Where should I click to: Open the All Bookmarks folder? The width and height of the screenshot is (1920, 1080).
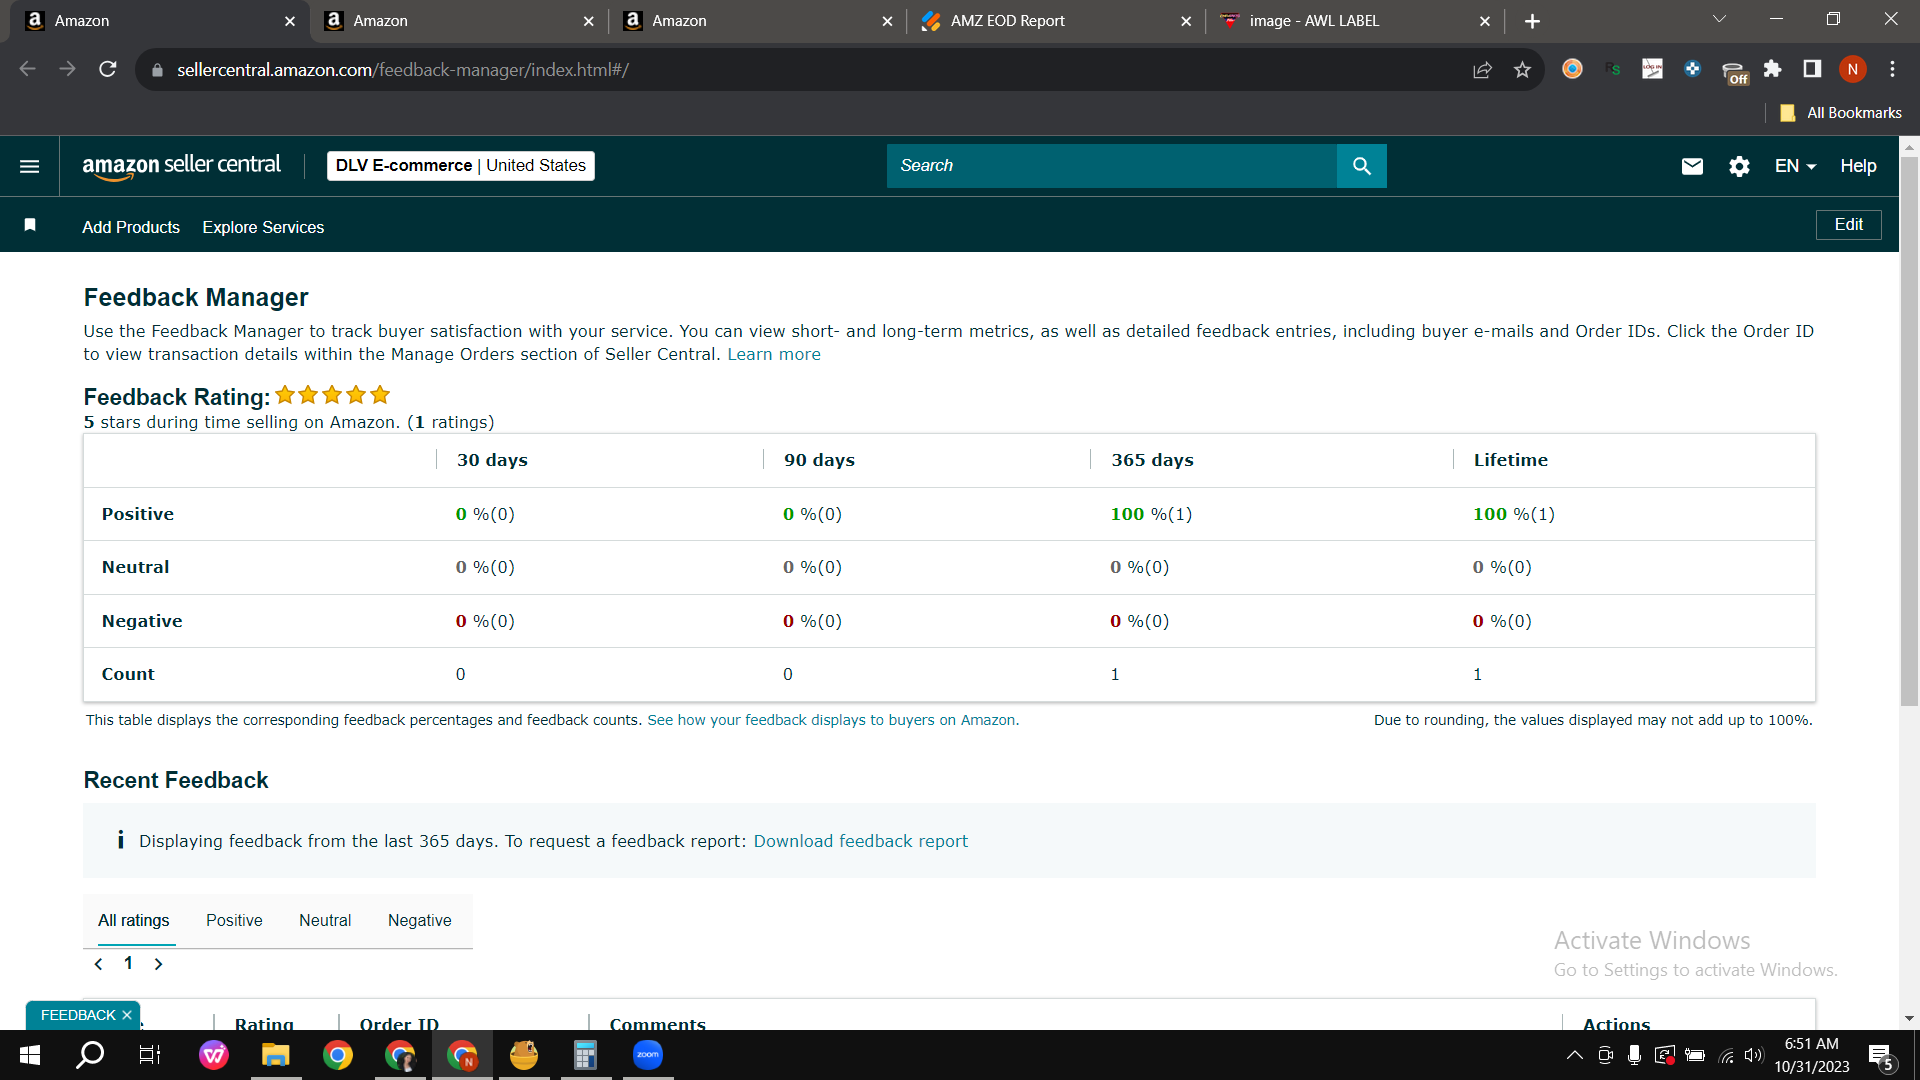click(1841, 113)
